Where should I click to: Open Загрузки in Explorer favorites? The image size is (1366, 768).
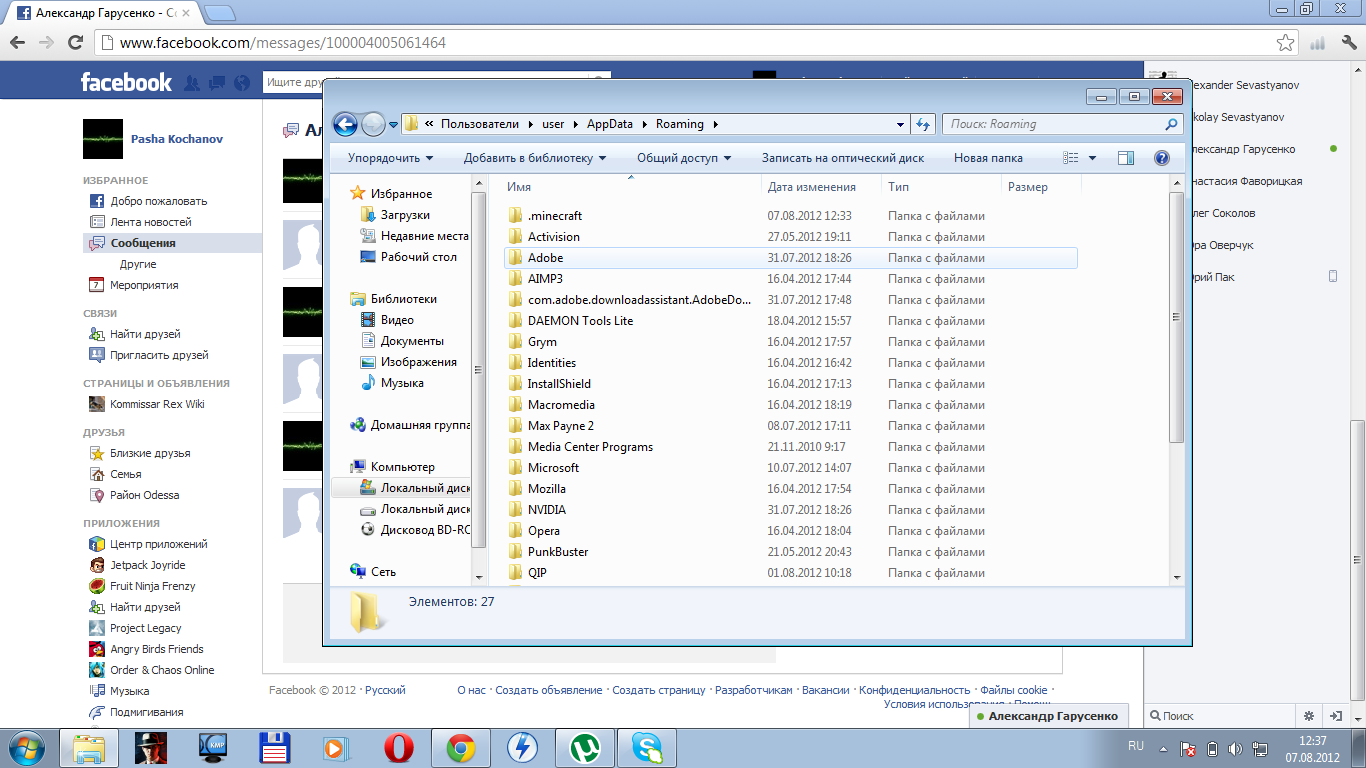point(405,215)
